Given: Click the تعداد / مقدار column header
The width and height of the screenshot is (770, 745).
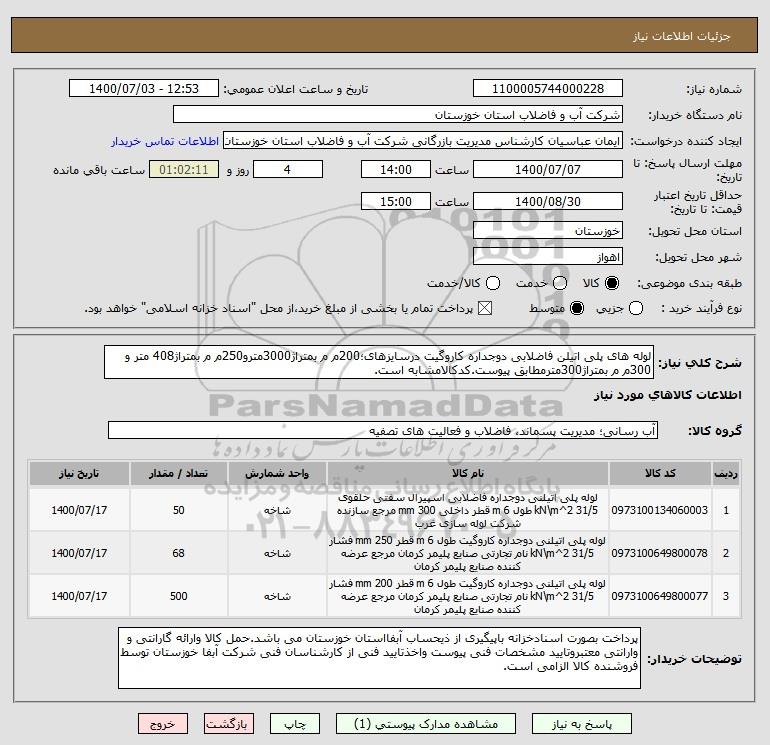Looking at the screenshot, I should (x=178, y=473).
